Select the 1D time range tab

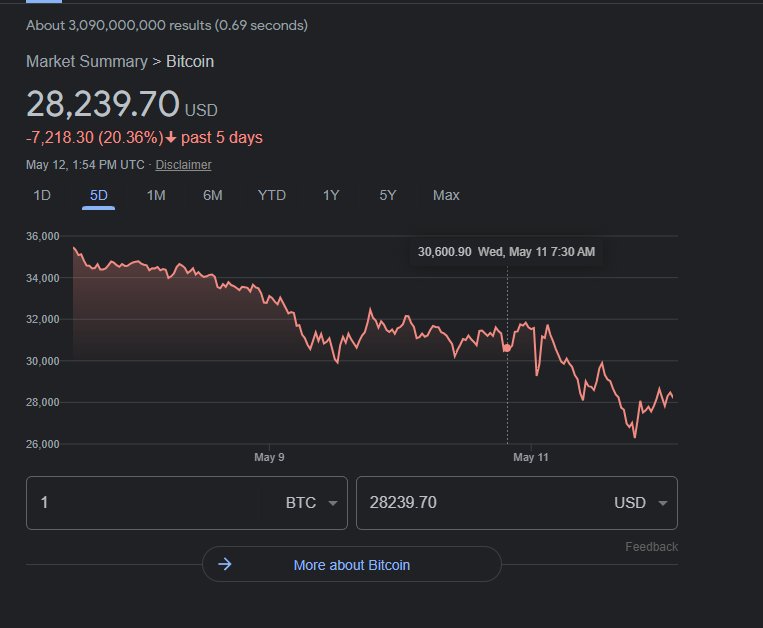pos(42,196)
